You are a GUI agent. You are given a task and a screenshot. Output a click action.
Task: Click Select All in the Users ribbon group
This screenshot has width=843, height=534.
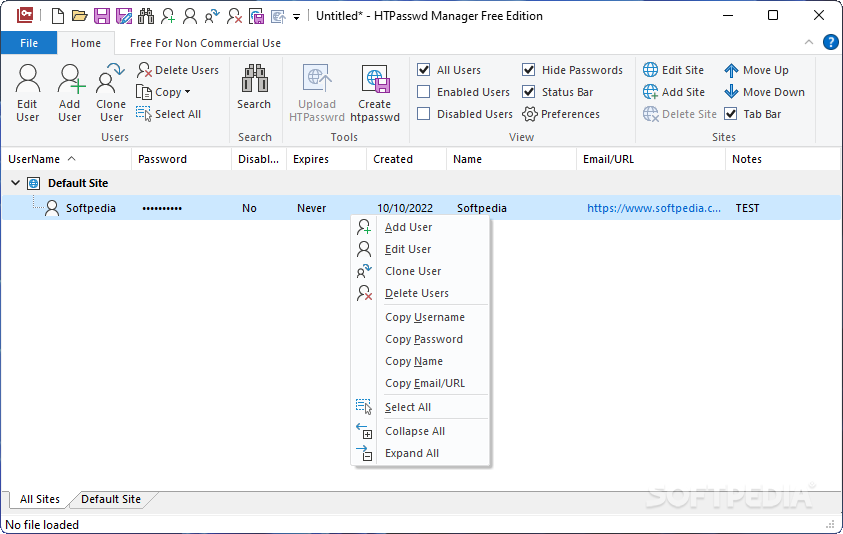169,114
